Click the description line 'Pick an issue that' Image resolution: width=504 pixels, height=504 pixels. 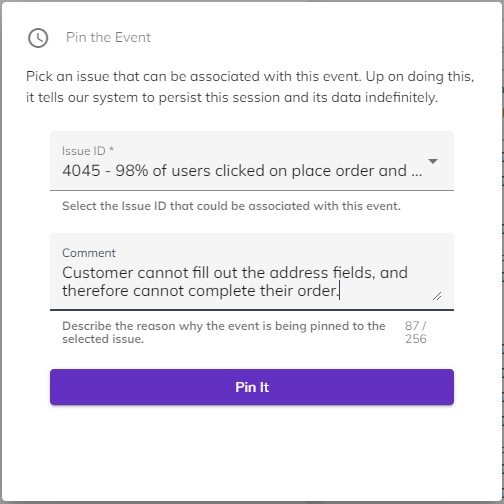(250, 76)
